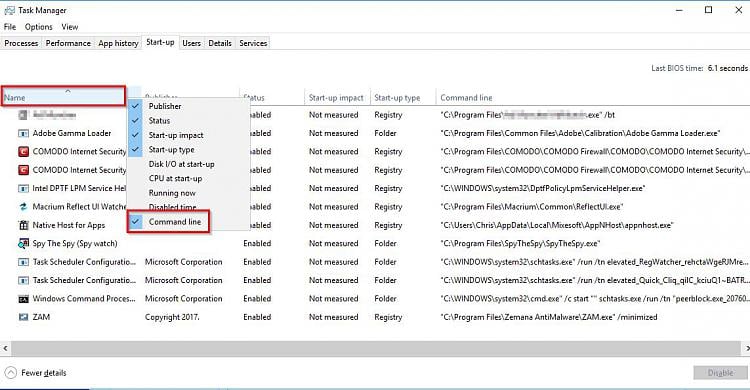Screen dimensions: 750x390
Task: Click the Task Manager title bar icon
Action: pos(10,10)
